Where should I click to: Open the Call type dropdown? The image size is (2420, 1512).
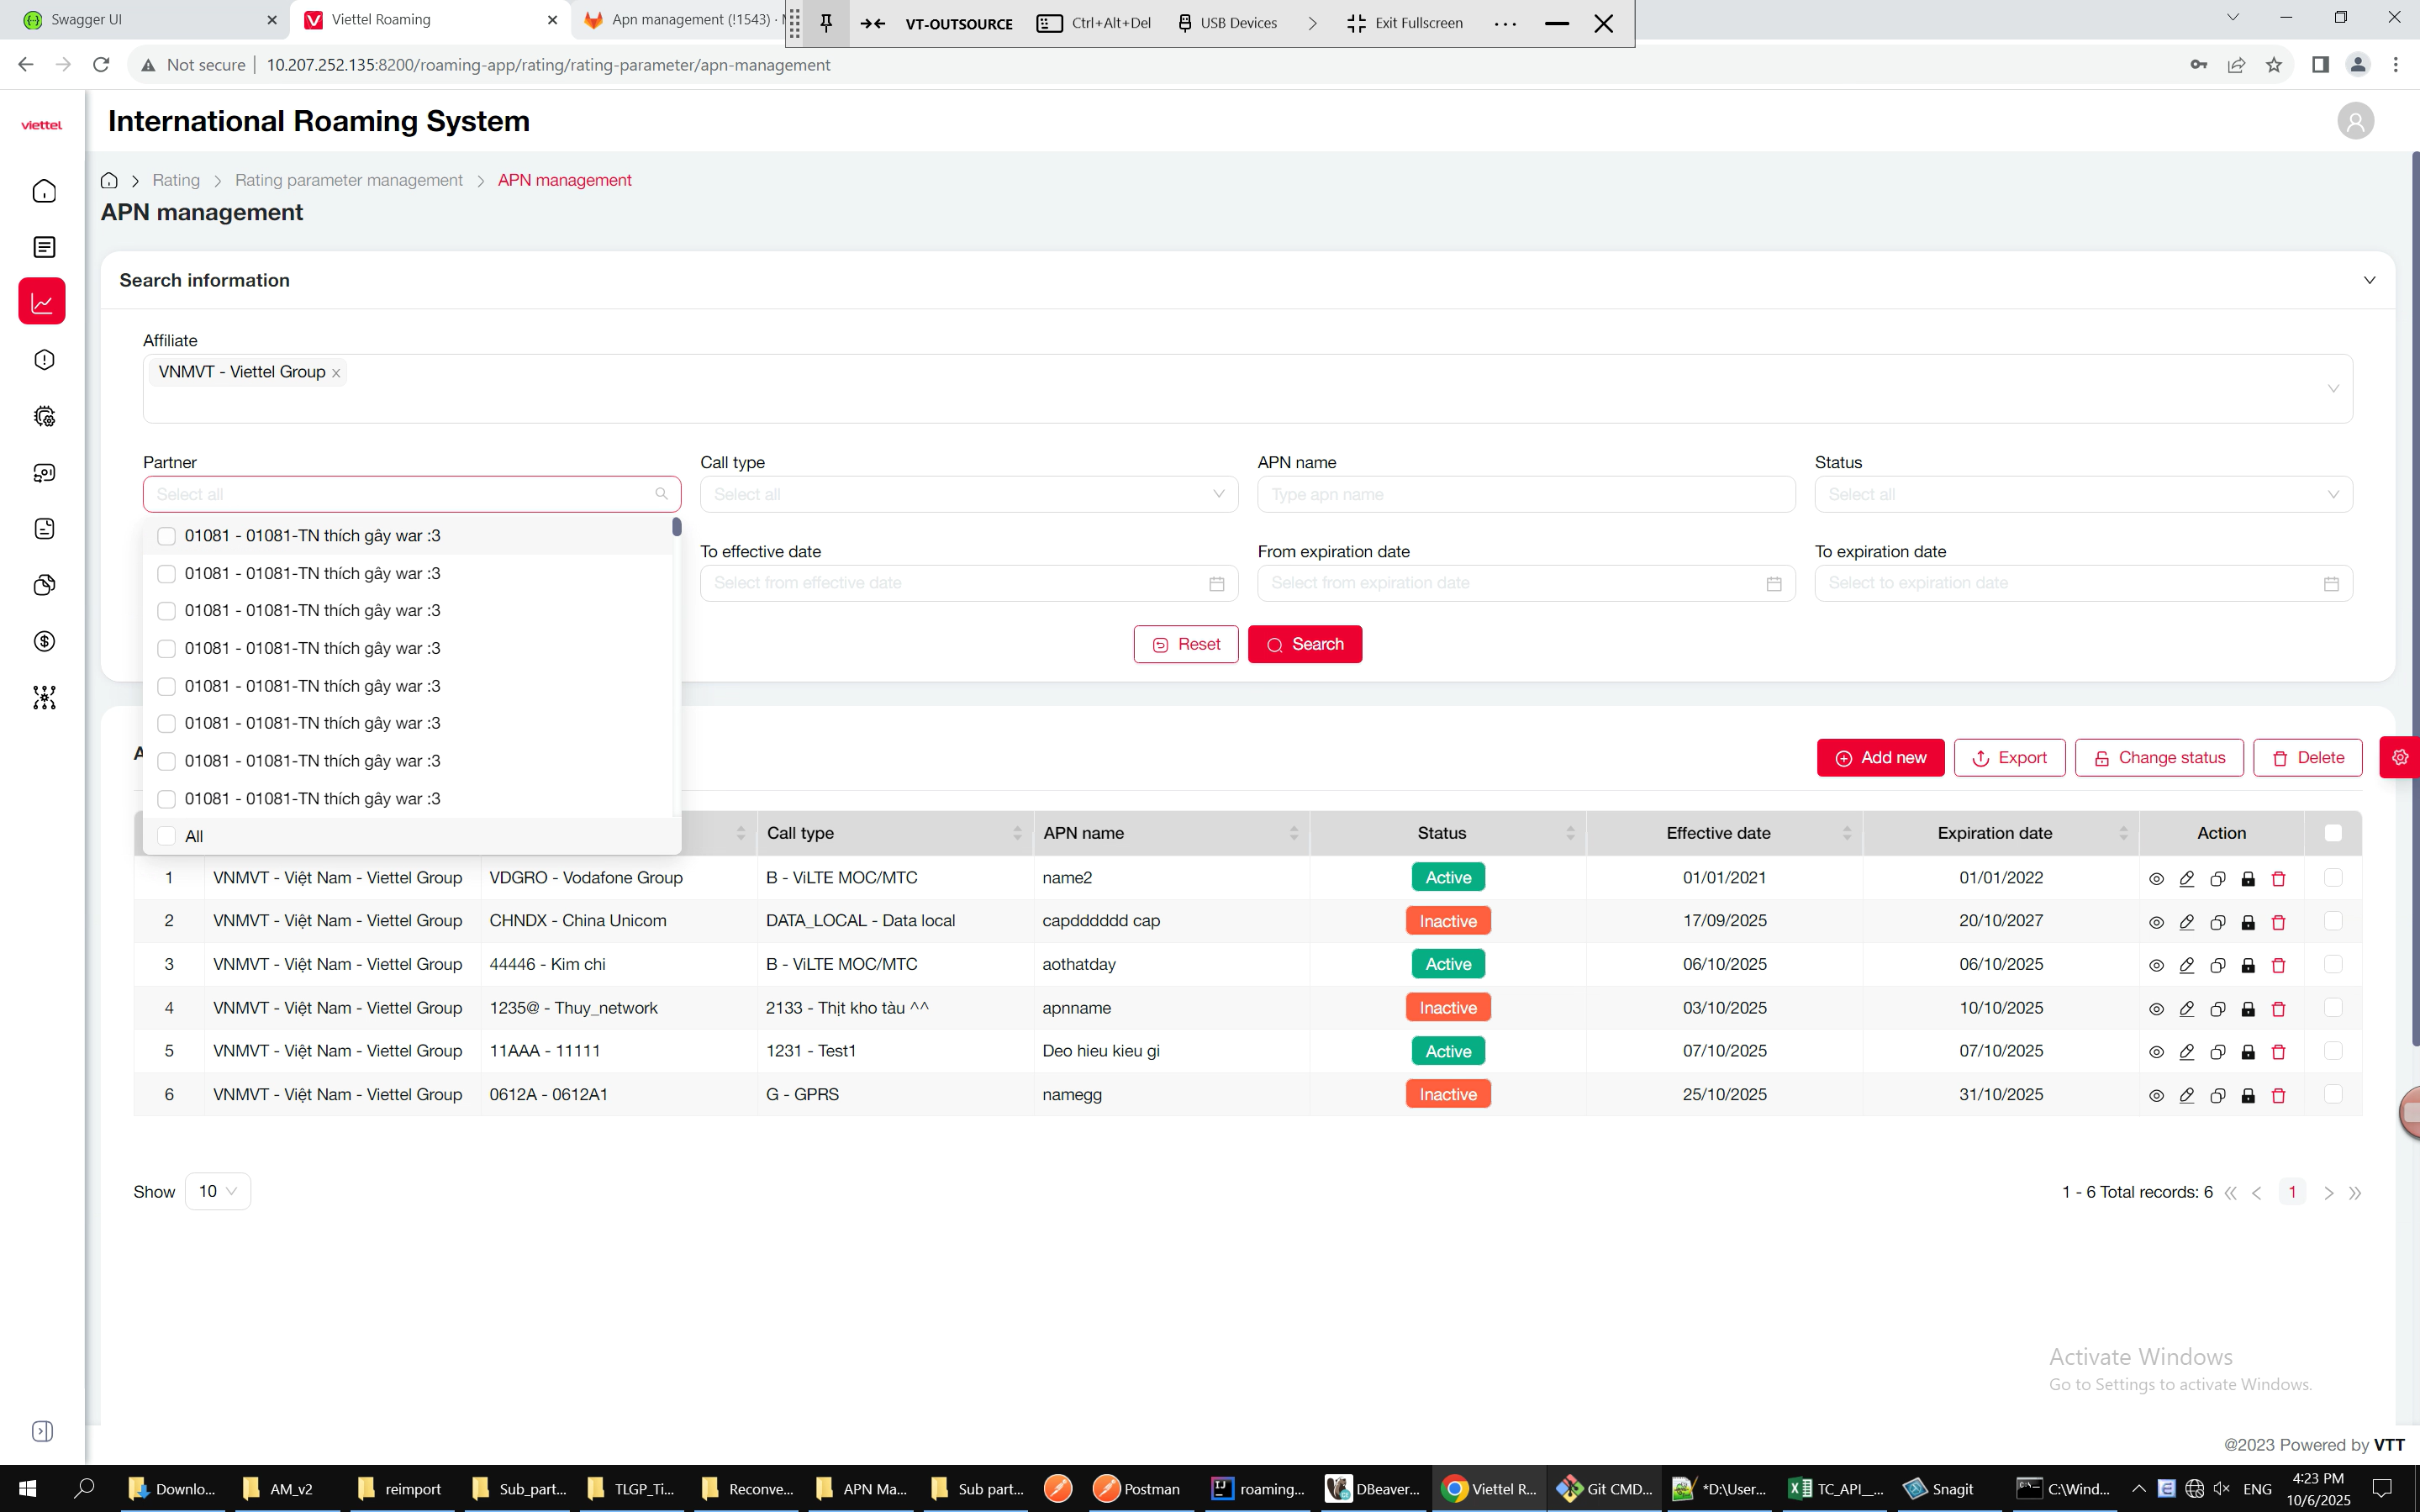click(x=968, y=494)
